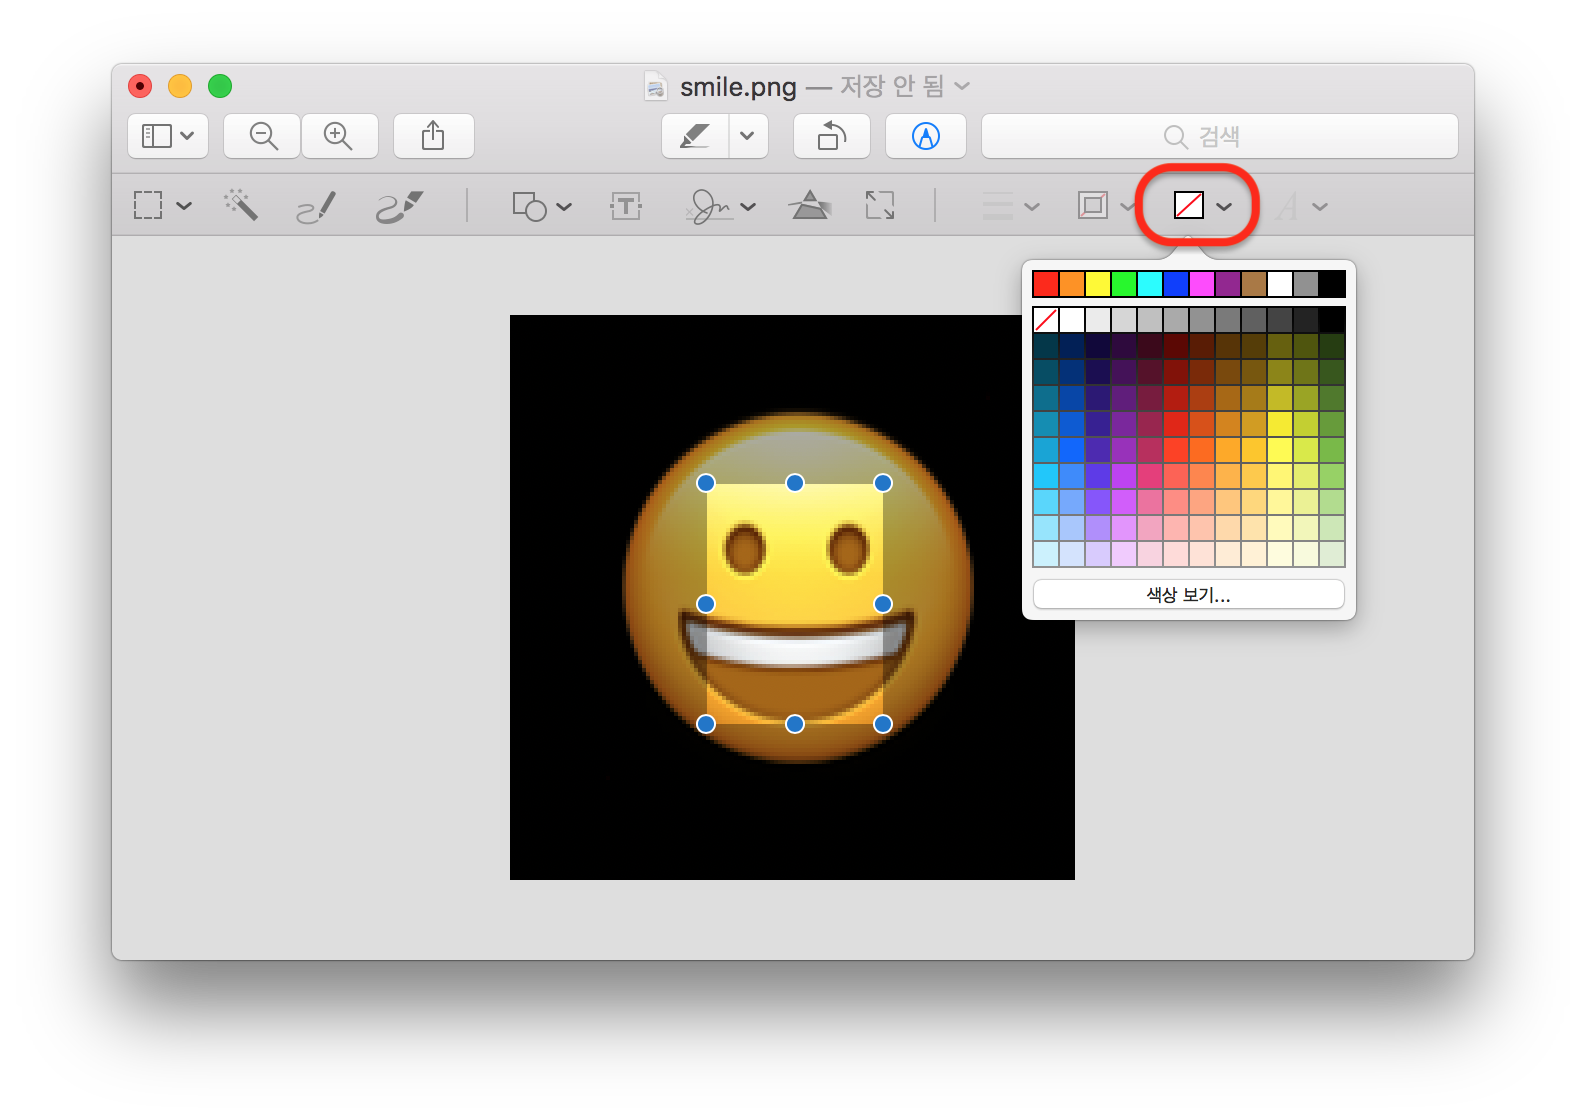Viewport: 1586px width, 1120px height.
Task: Click the left-middle handle of selected rectangle
Action: [x=706, y=604]
